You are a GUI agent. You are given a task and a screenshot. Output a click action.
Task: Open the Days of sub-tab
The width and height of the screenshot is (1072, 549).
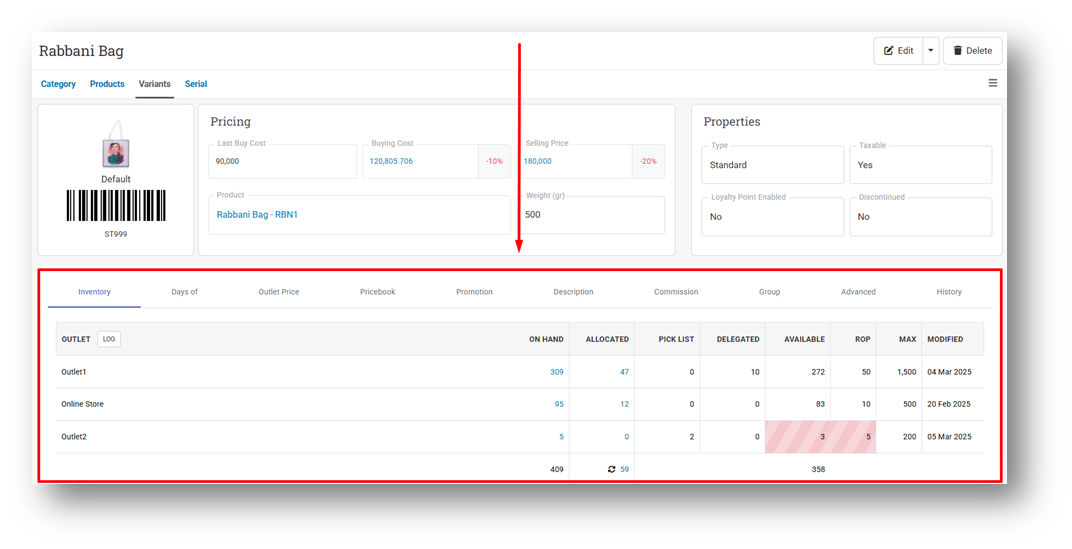[x=185, y=292]
